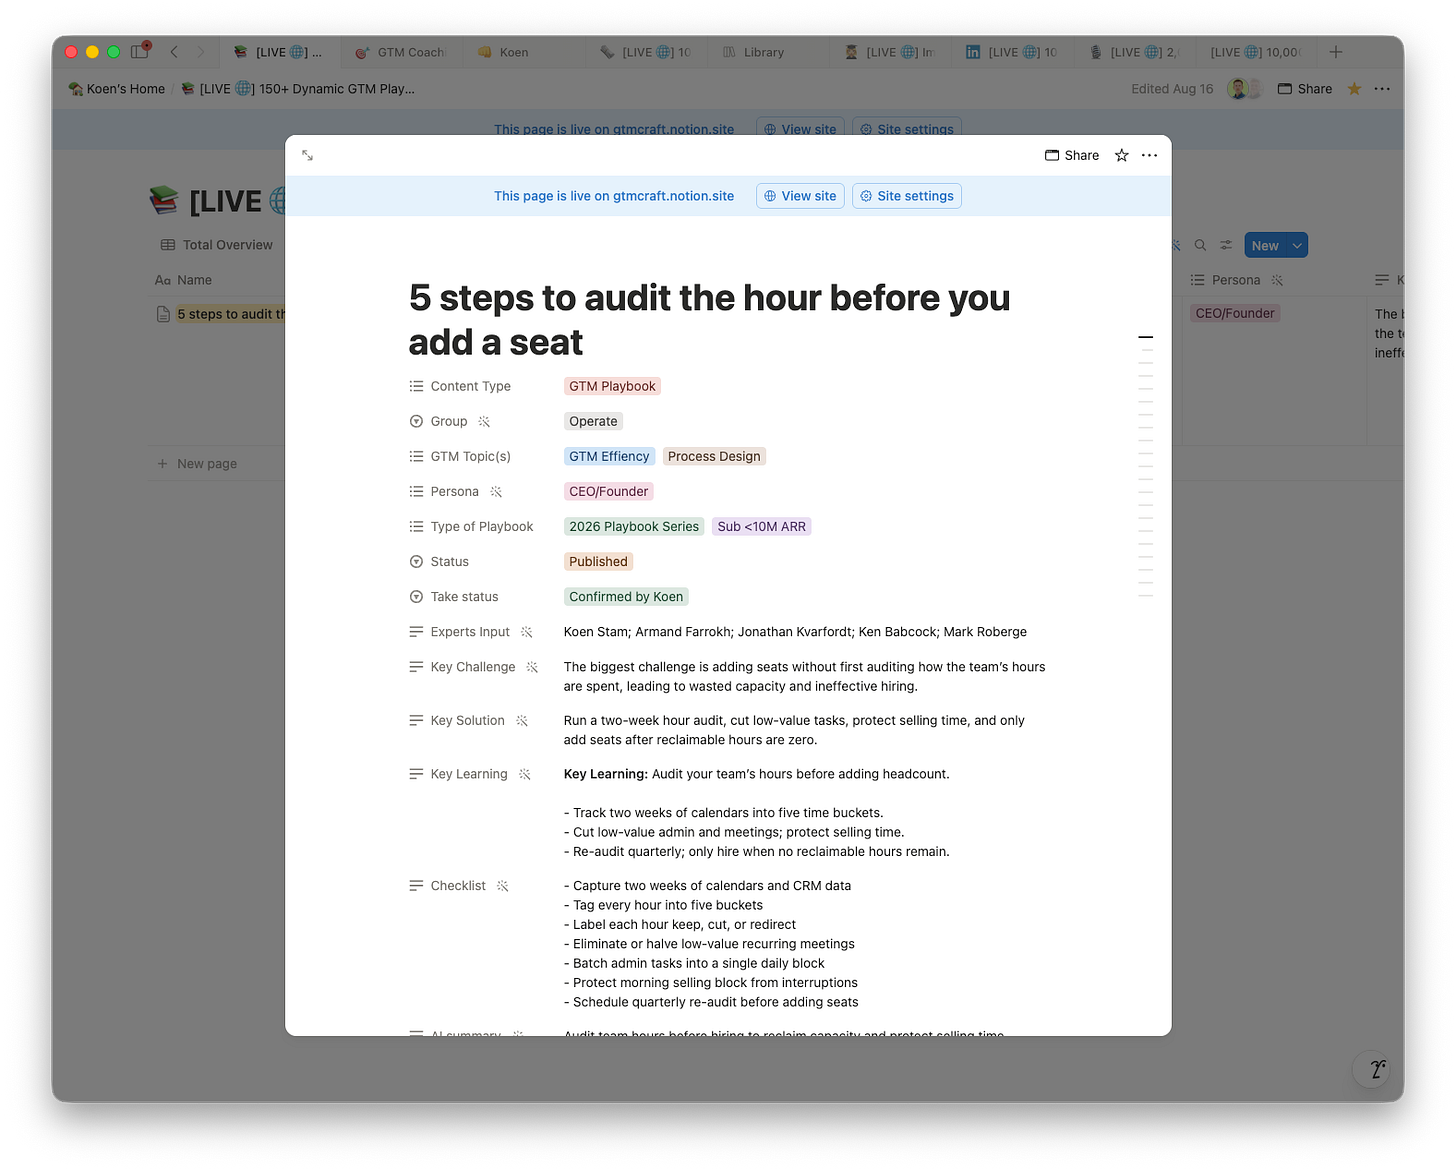Click the Checklist property label
The height and width of the screenshot is (1171, 1456).
coord(458,885)
